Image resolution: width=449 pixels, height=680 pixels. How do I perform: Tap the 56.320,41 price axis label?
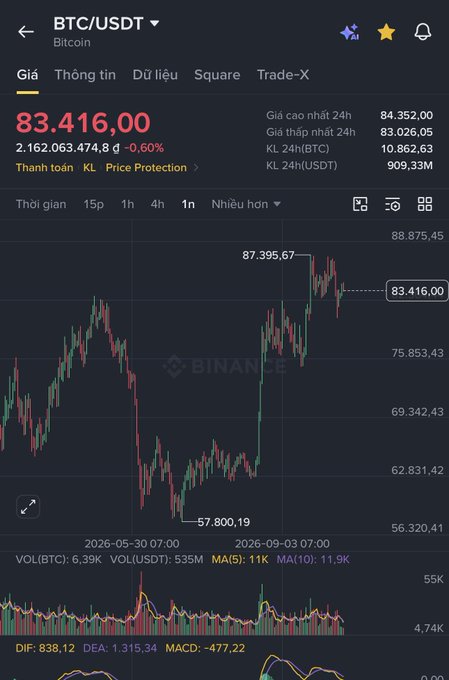coord(417,528)
